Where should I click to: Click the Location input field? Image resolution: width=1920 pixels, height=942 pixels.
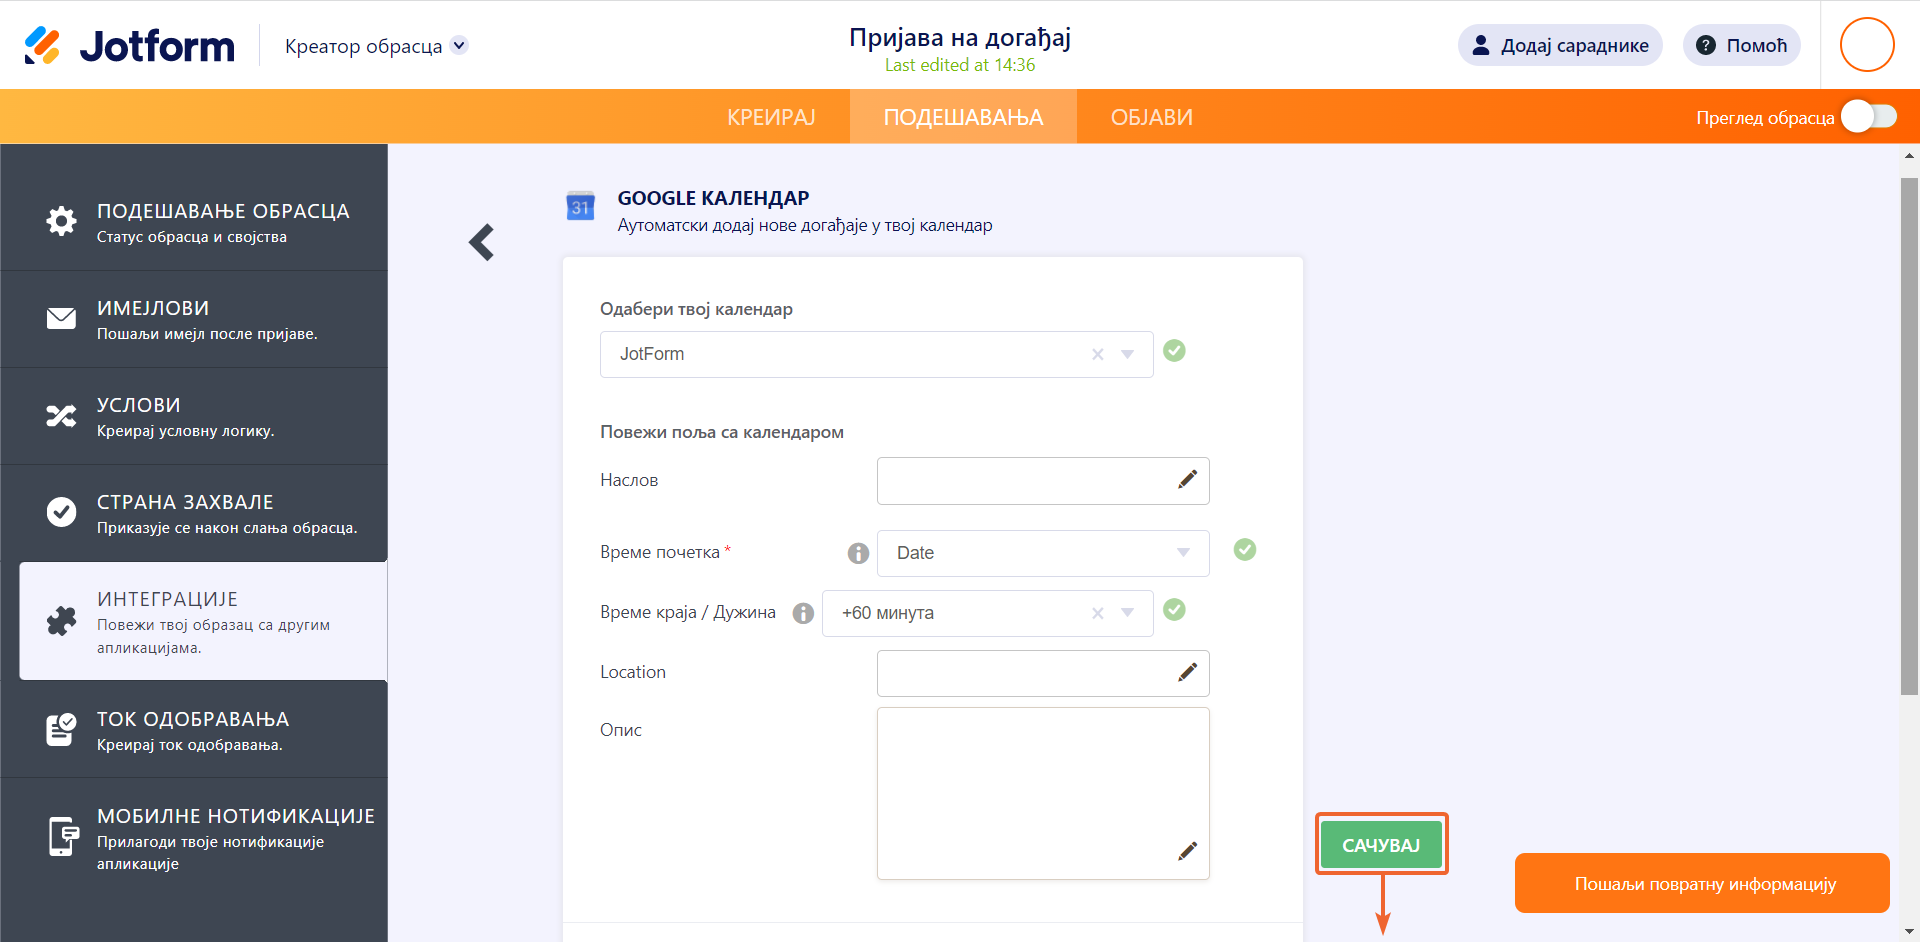click(x=1043, y=673)
